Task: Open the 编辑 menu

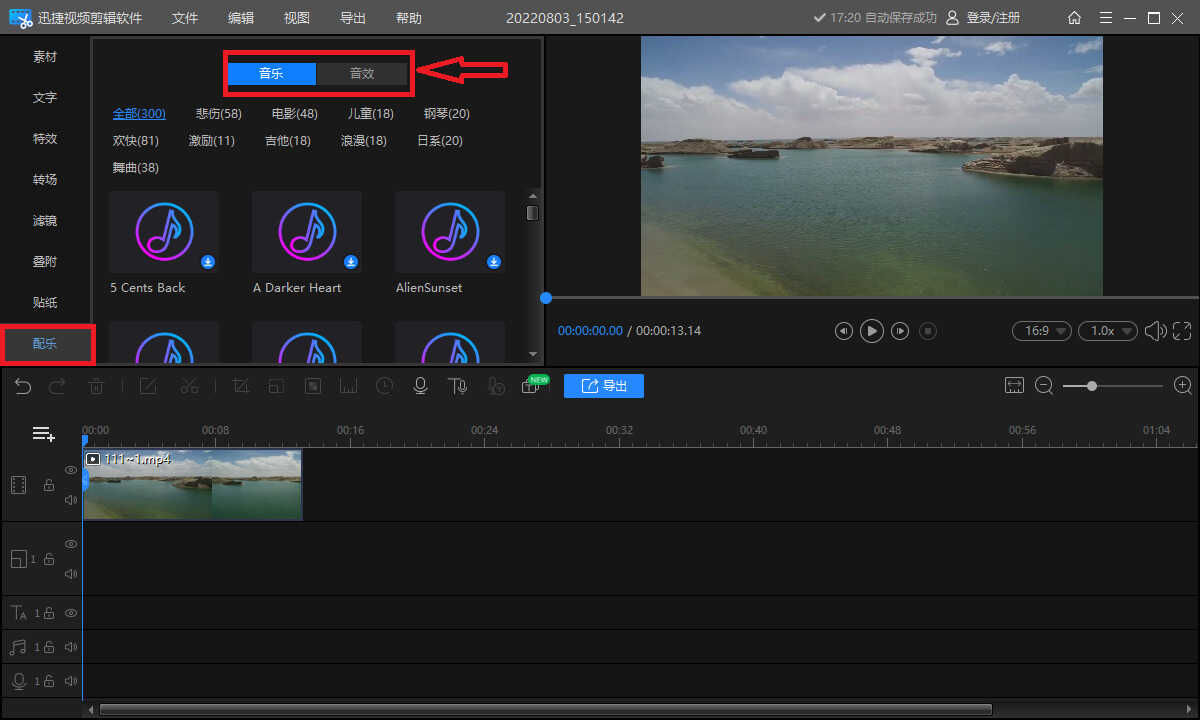Action: [x=241, y=18]
